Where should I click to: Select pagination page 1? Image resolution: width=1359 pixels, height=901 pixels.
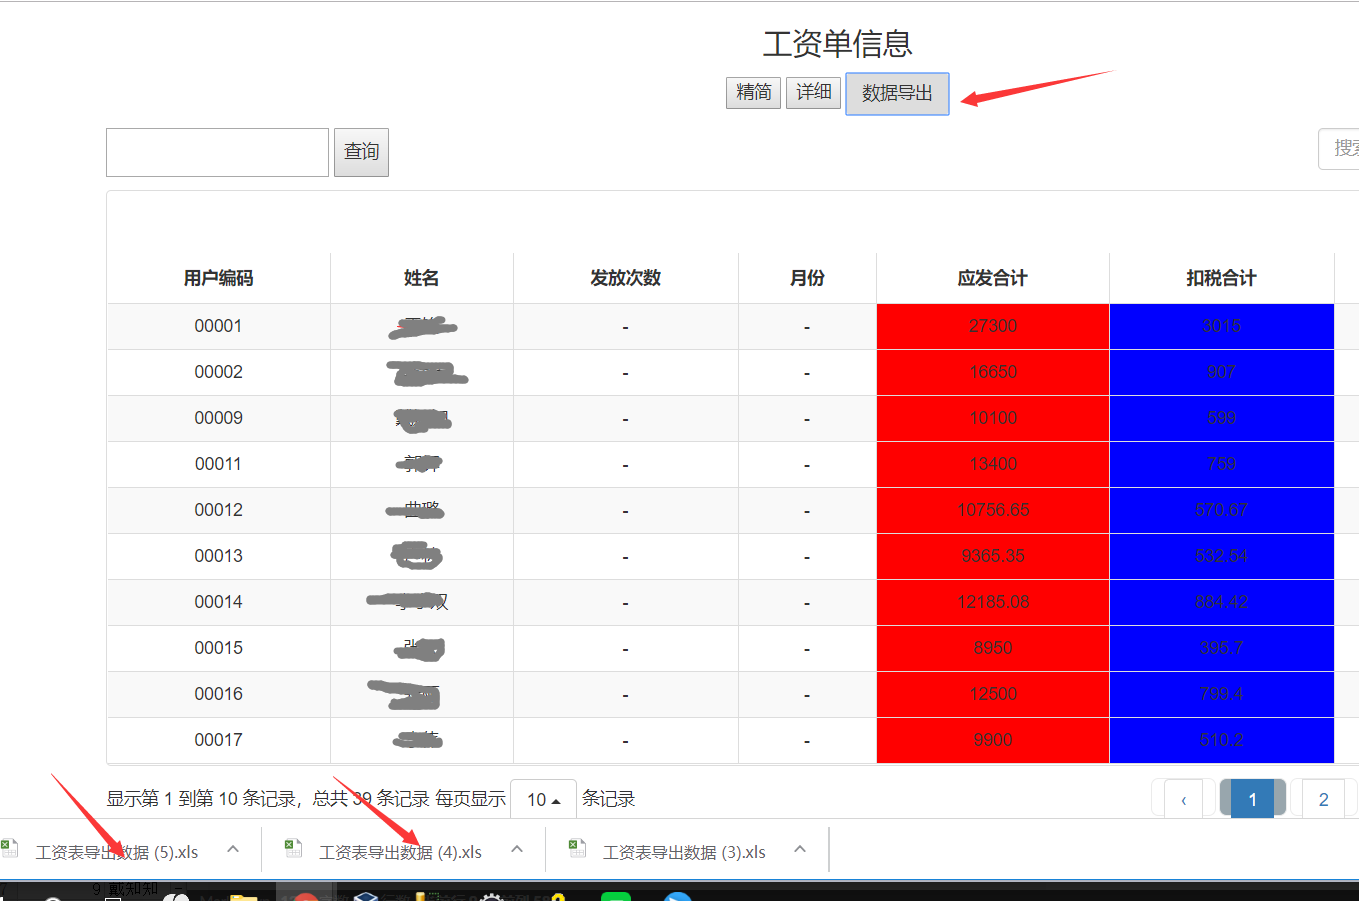1252,799
